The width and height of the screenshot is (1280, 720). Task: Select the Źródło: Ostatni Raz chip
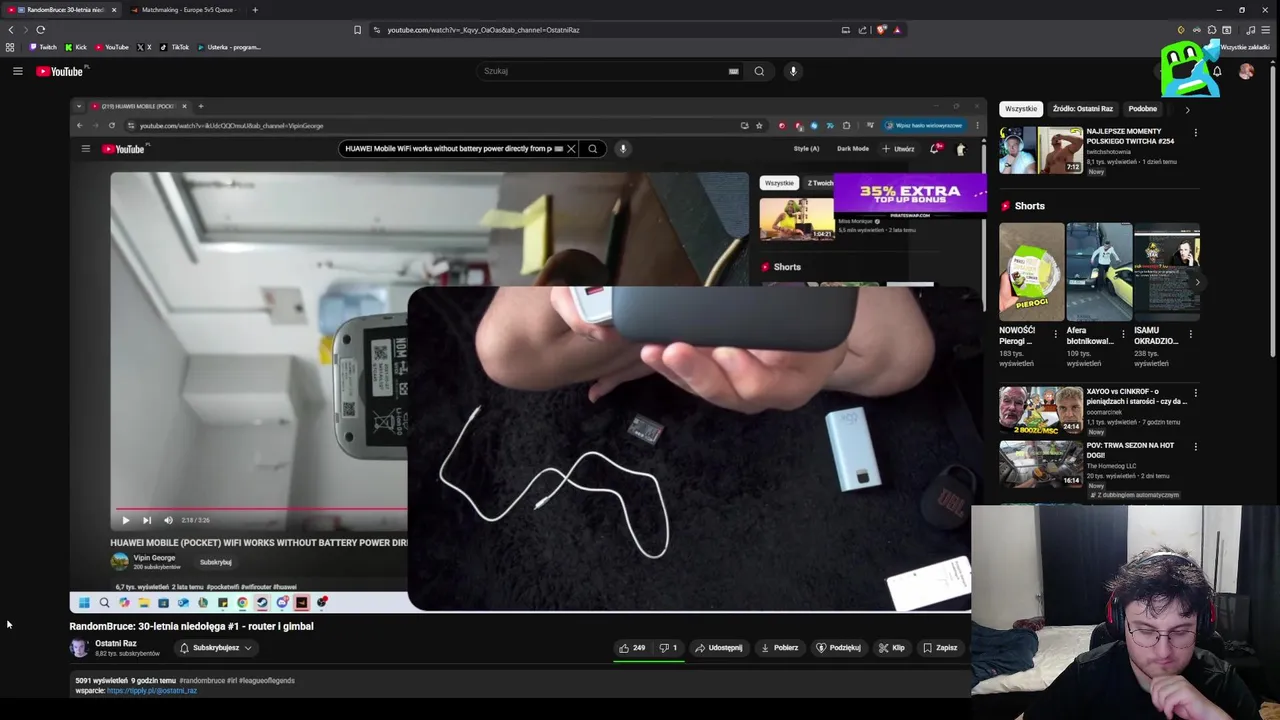[1083, 109]
